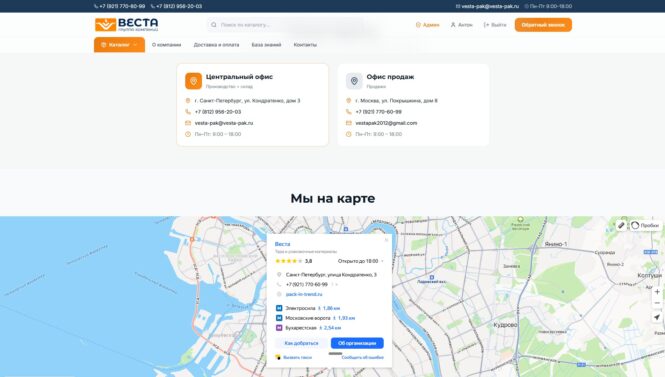Click the phone number in map popup
This screenshot has height=377, width=665.
click(x=307, y=284)
